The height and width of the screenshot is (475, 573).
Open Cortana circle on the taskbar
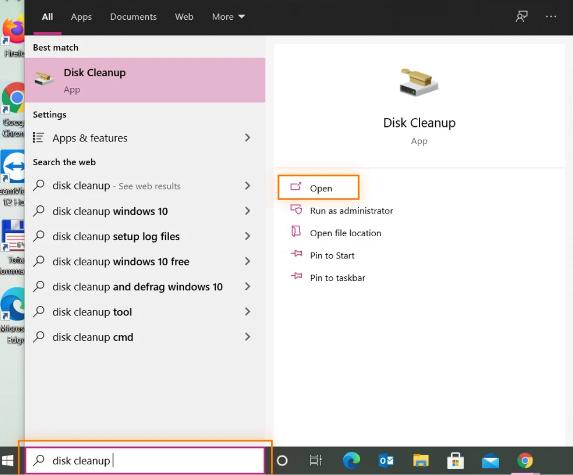click(x=282, y=460)
